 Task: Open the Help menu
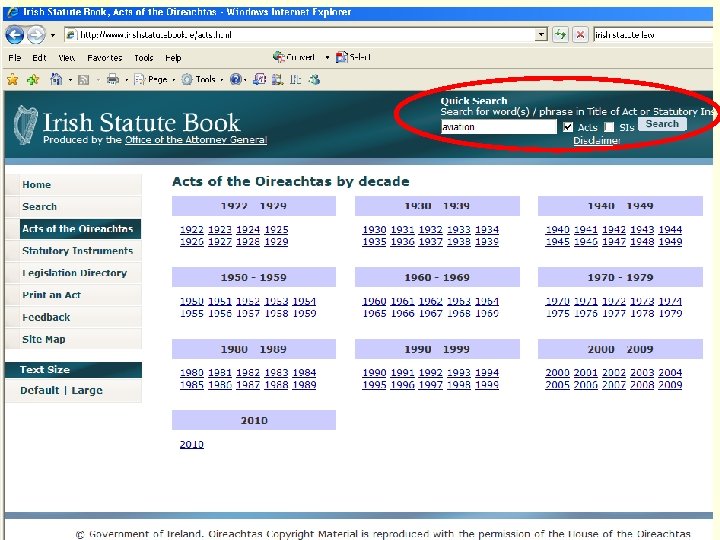coord(173,58)
